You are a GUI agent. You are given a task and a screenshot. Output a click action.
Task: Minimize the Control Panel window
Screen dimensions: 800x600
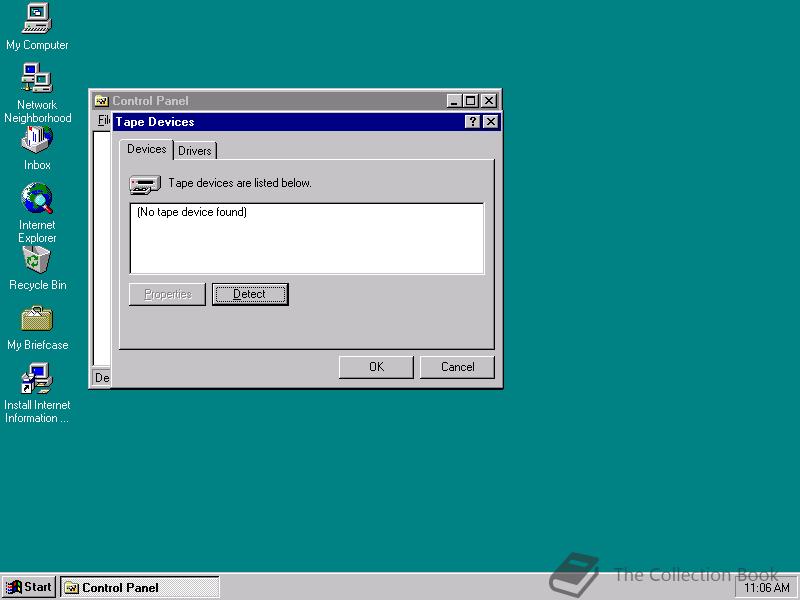[454, 101]
